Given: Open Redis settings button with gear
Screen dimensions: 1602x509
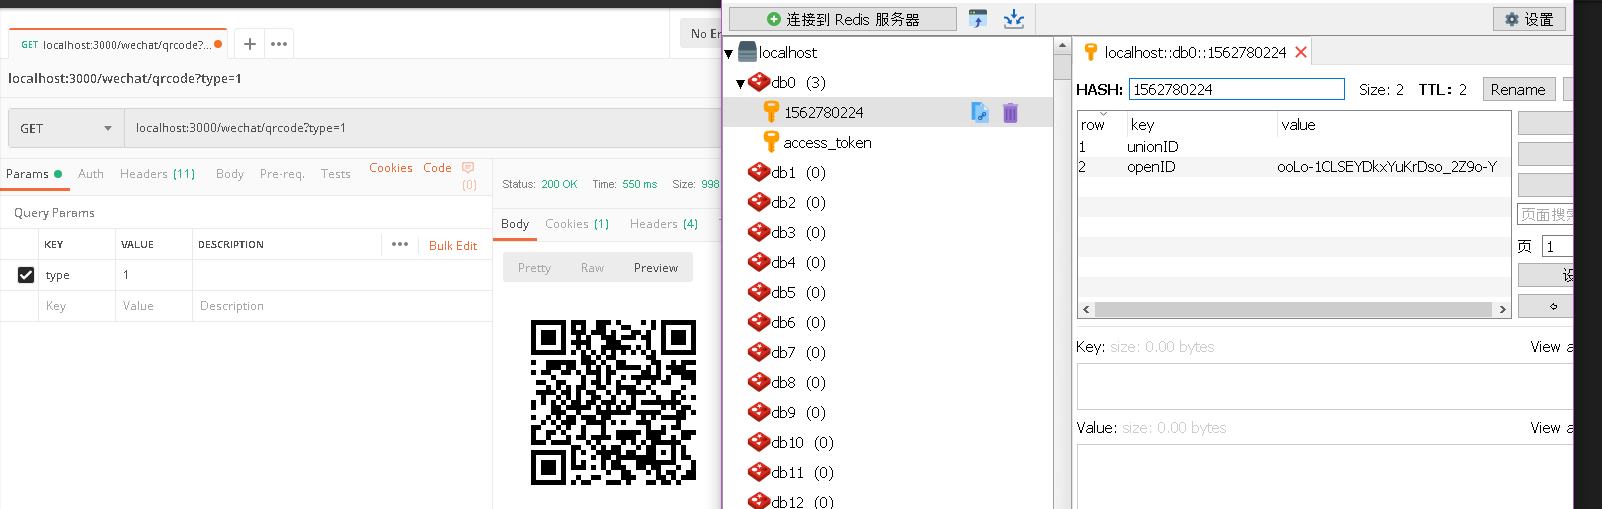Looking at the screenshot, I should click(1529, 19).
